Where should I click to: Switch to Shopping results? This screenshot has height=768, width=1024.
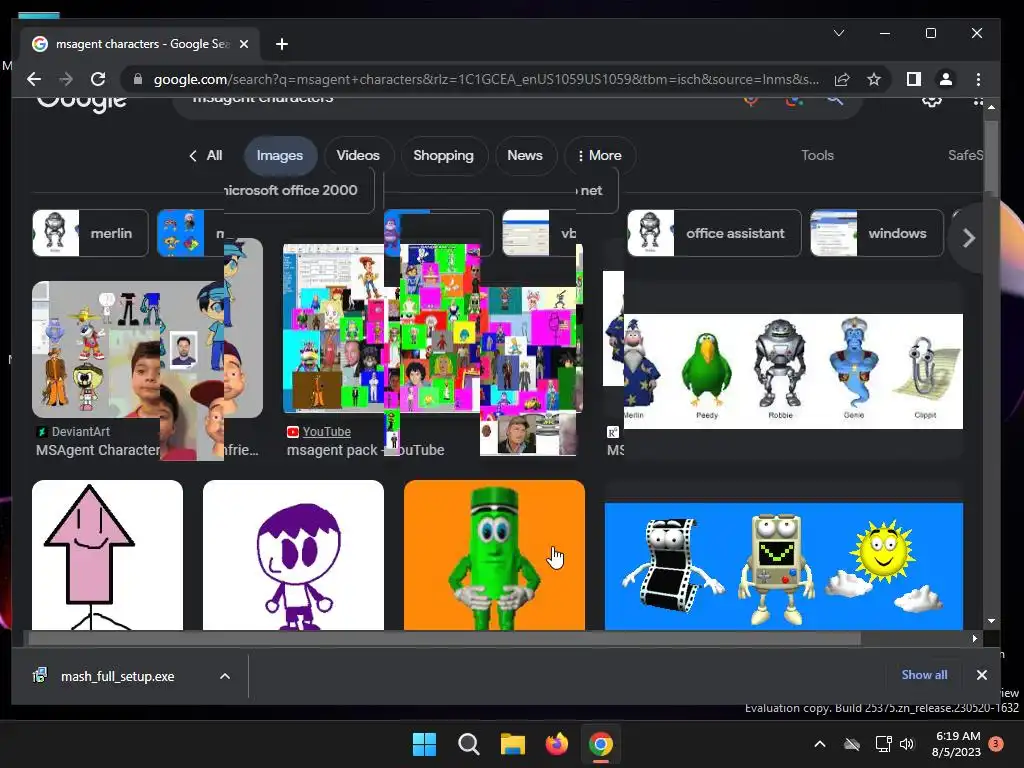(x=443, y=155)
